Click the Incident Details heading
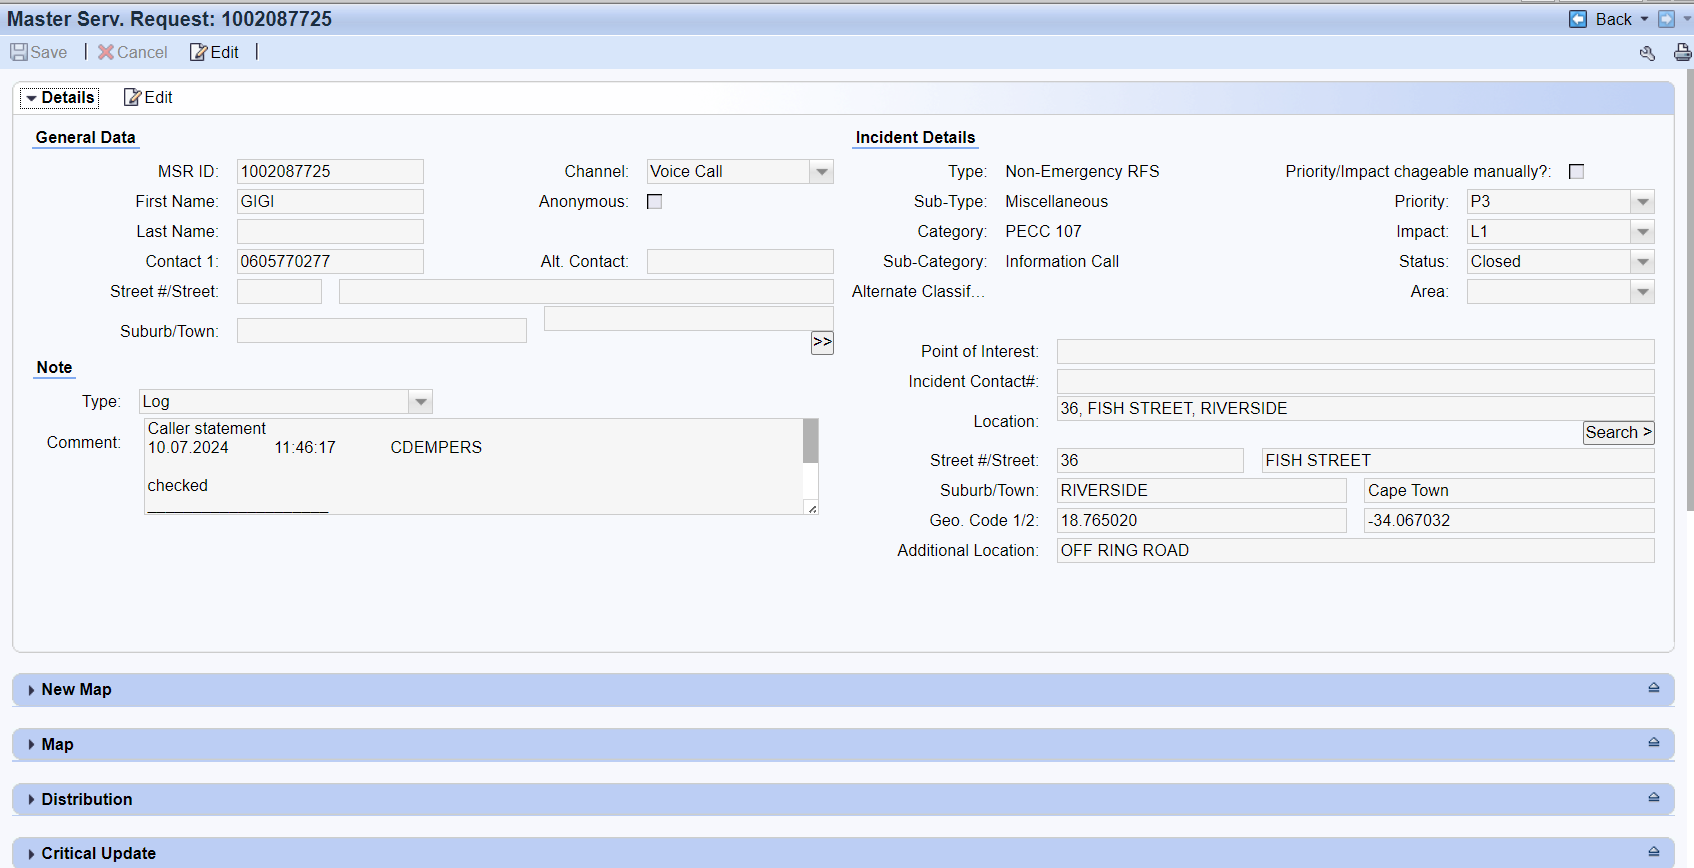Image resolution: width=1694 pixels, height=868 pixels. [915, 138]
